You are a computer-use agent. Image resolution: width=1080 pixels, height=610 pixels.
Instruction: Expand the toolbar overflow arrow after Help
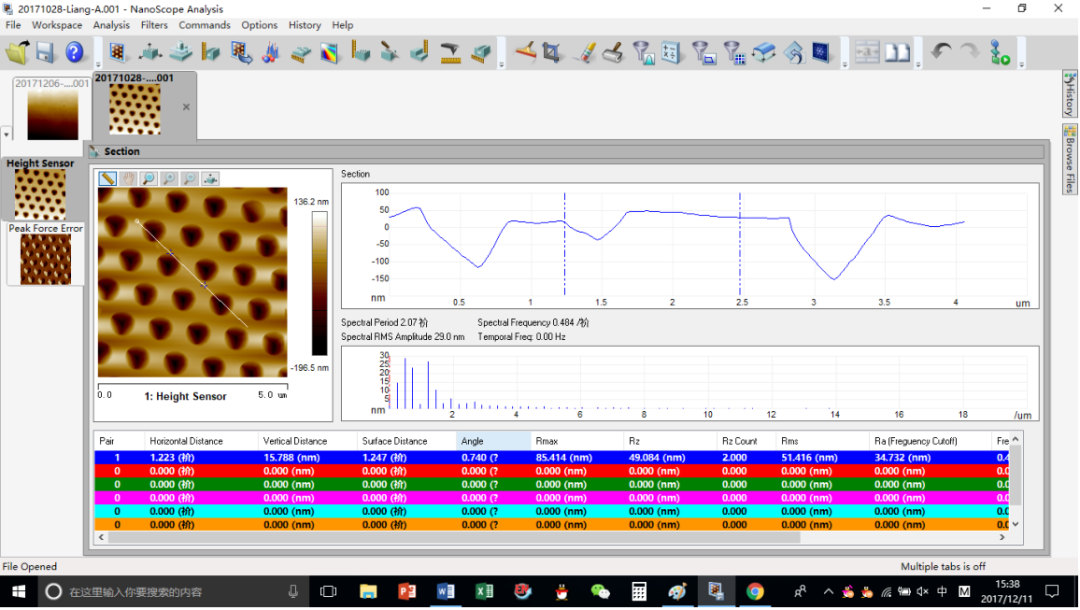click(97, 63)
